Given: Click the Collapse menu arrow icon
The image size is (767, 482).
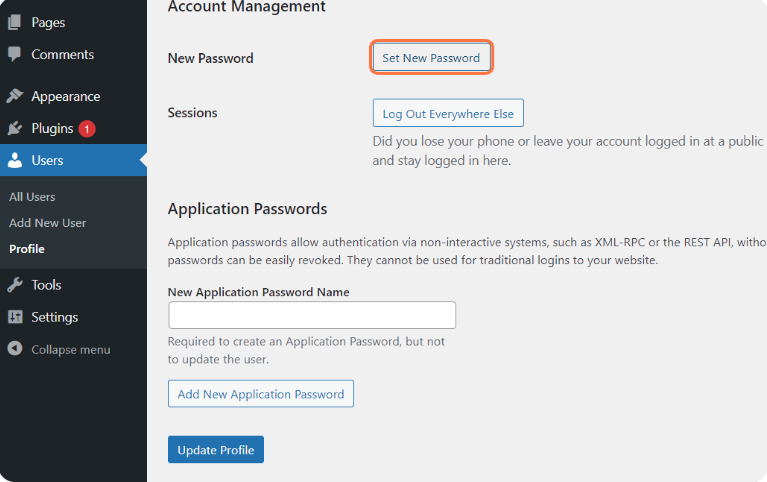Looking at the screenshot, I should point(14,350).
